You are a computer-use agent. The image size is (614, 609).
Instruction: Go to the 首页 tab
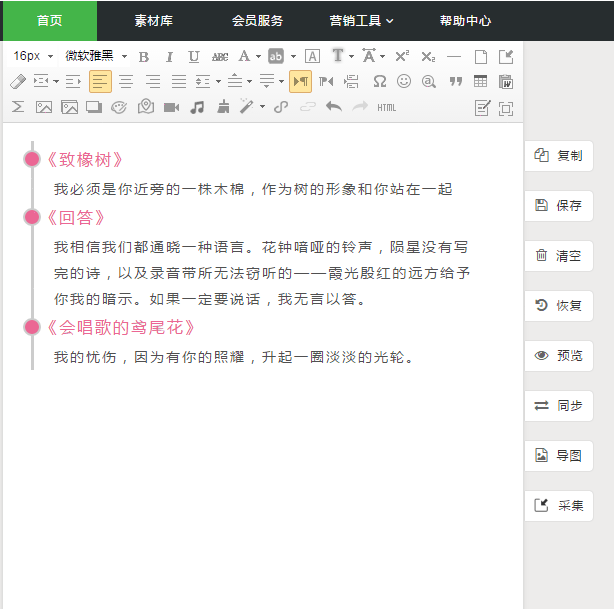pos(50,21)
